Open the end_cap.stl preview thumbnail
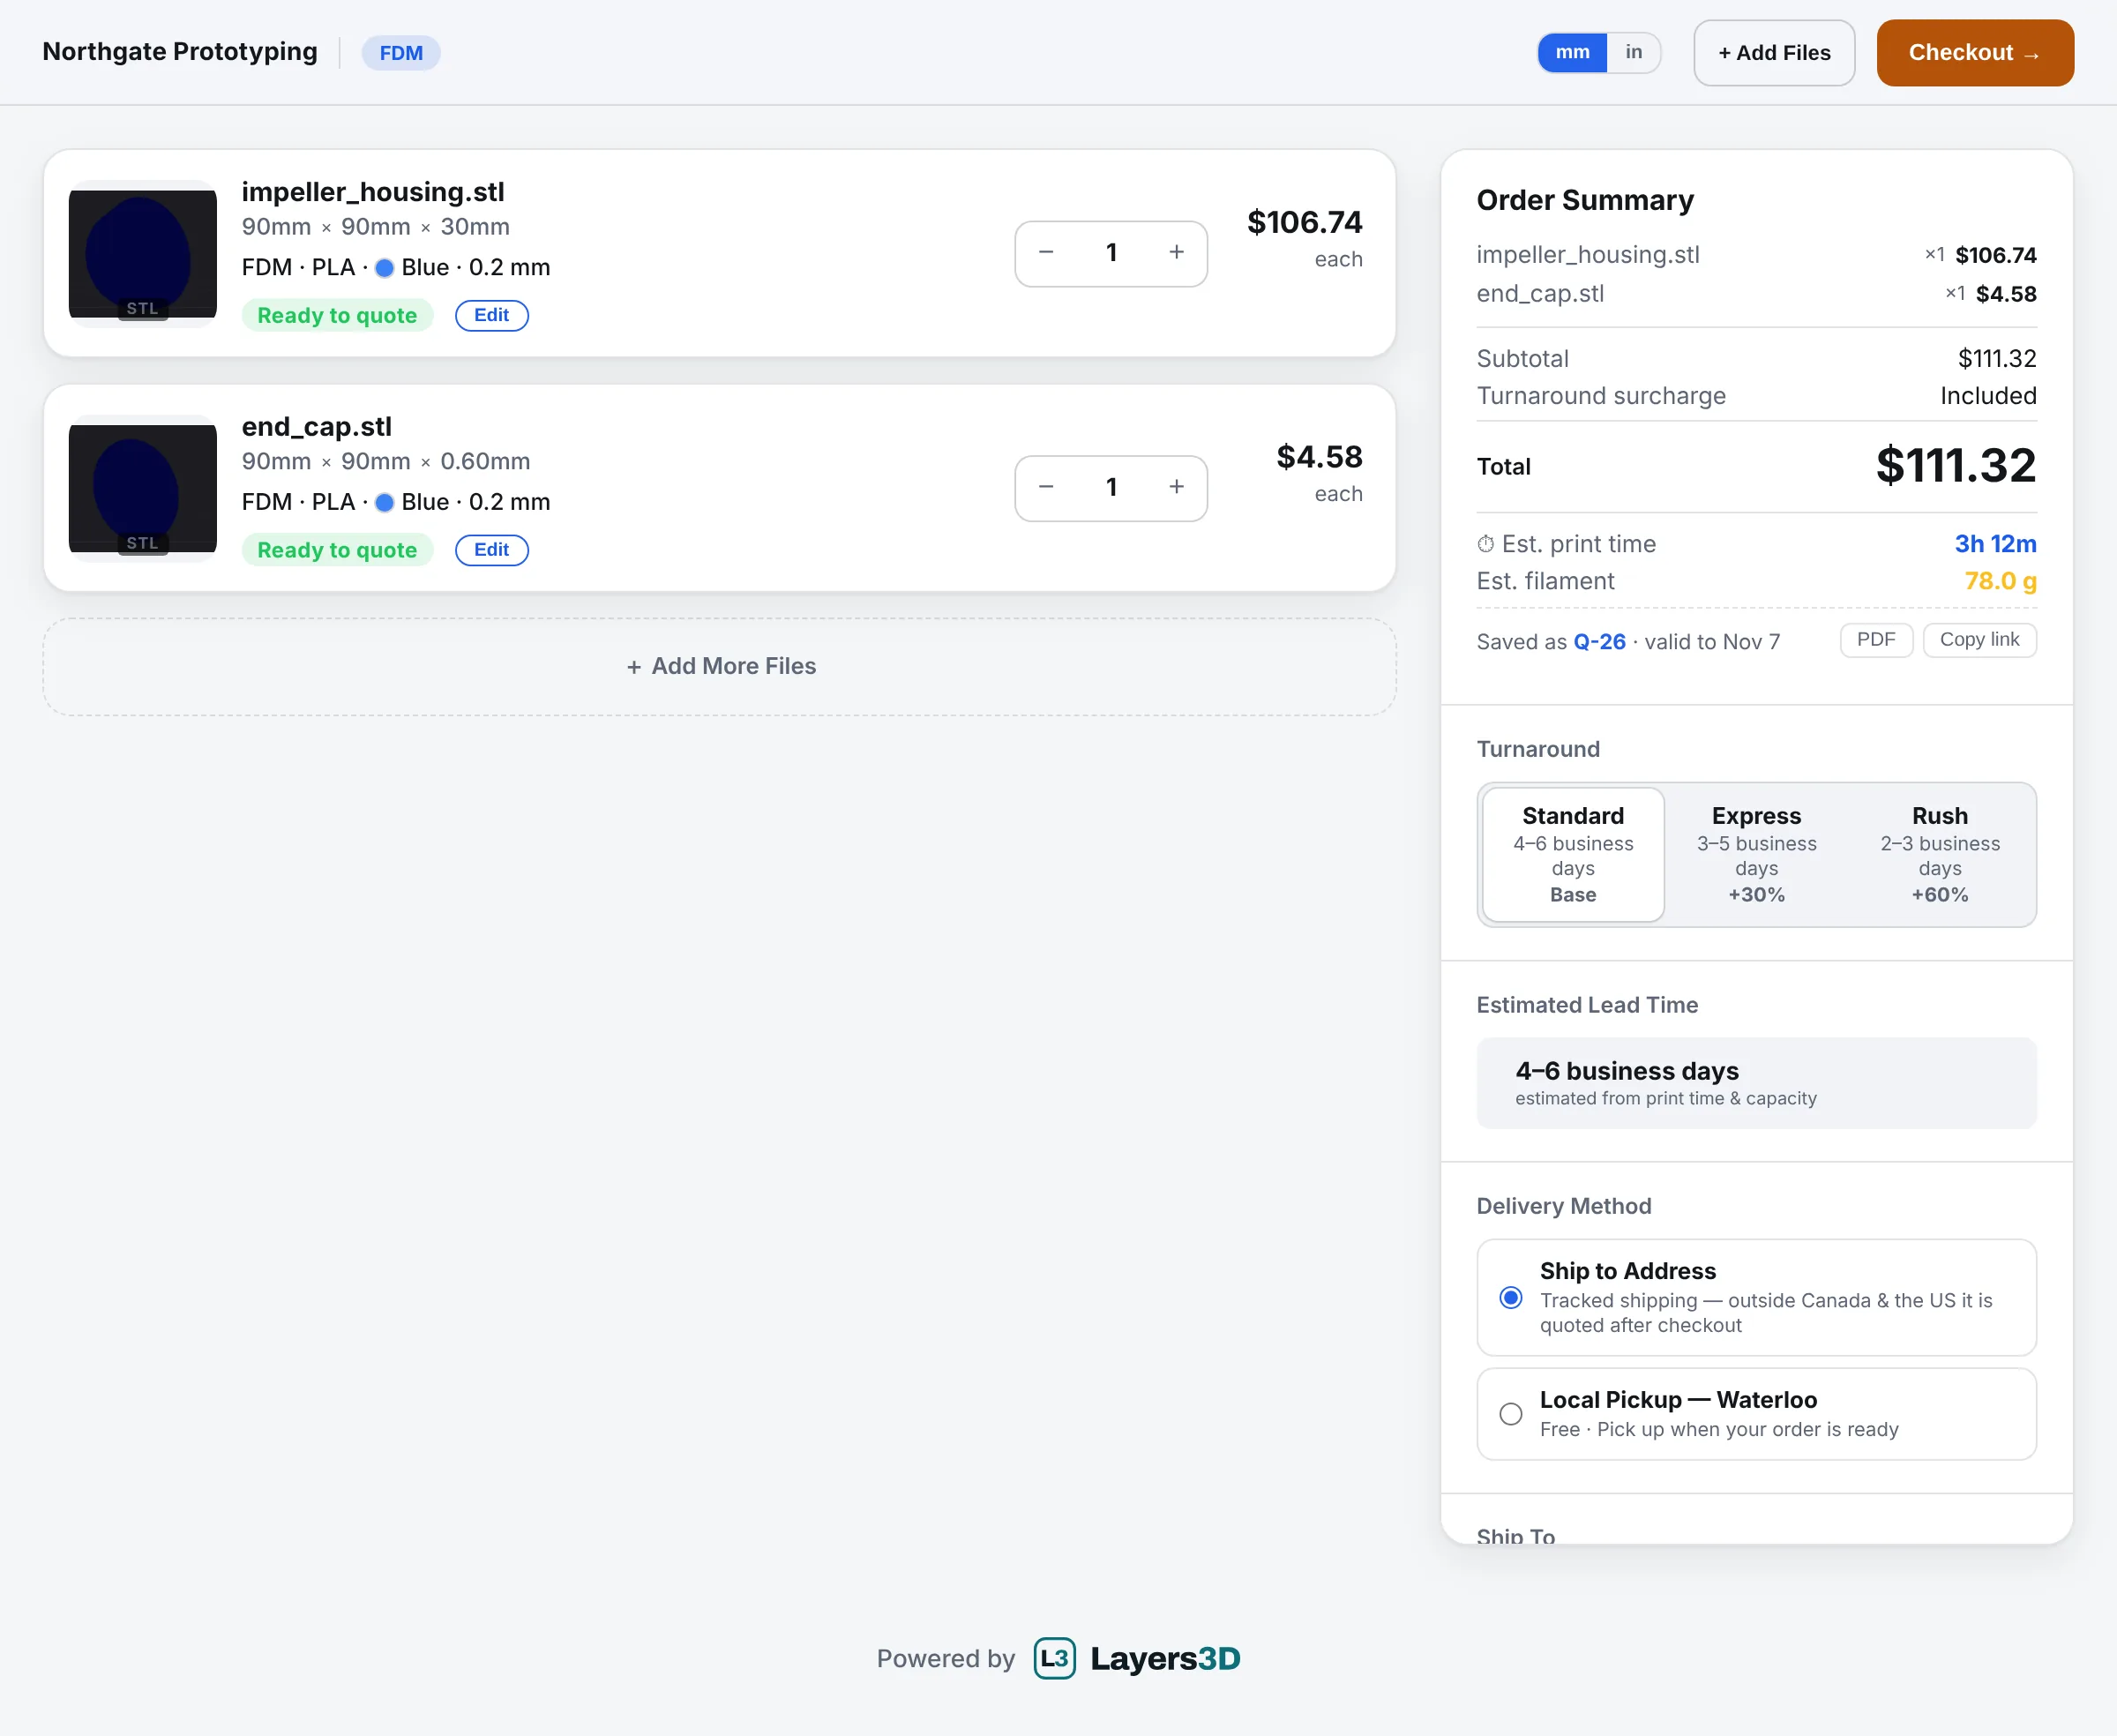Screen dimensions: 2117x1736 pos(142,489)
